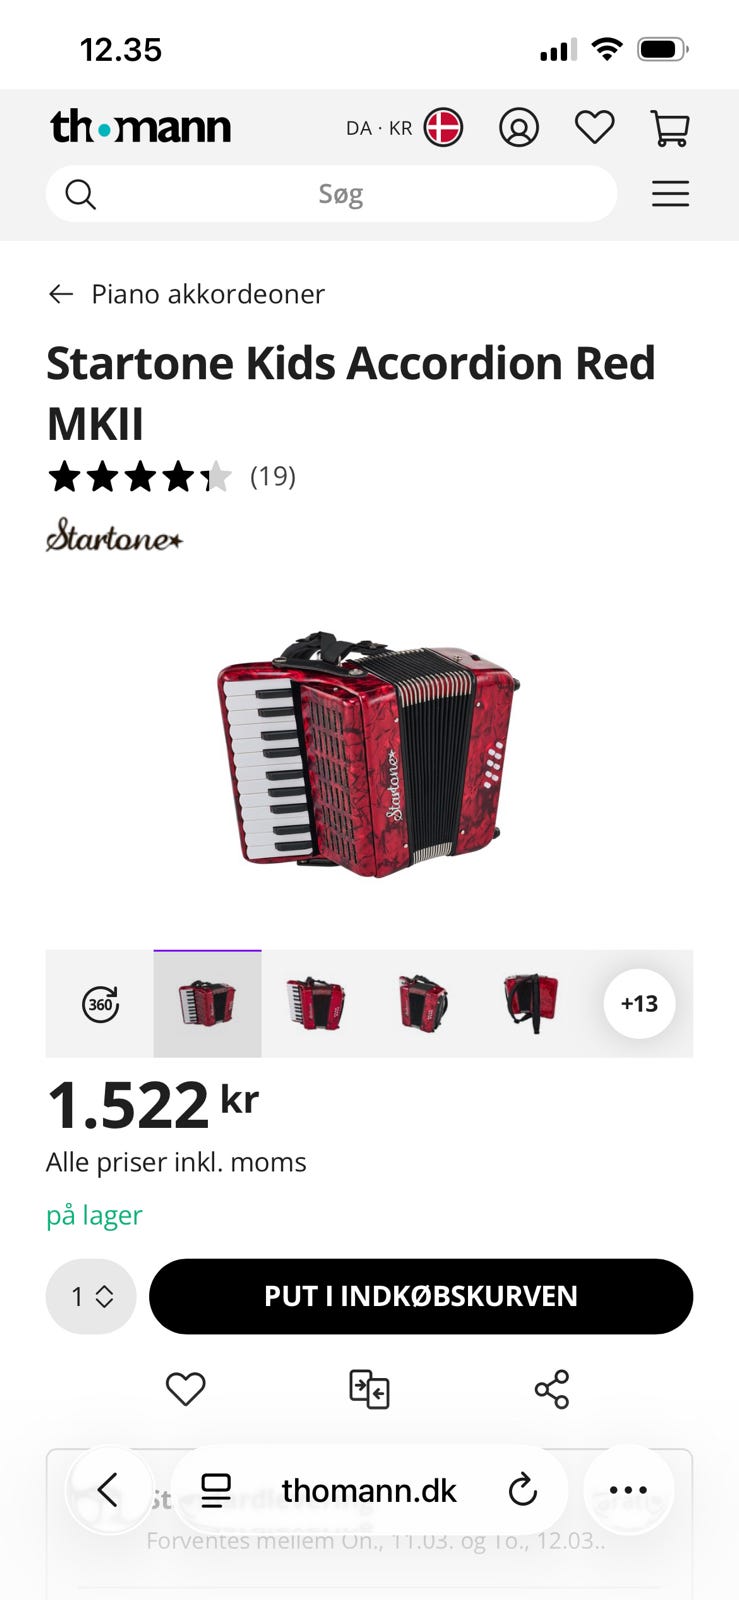Open the shopping cart icon
Viewport: 739px width, 1600px height.
pos(670,128)
